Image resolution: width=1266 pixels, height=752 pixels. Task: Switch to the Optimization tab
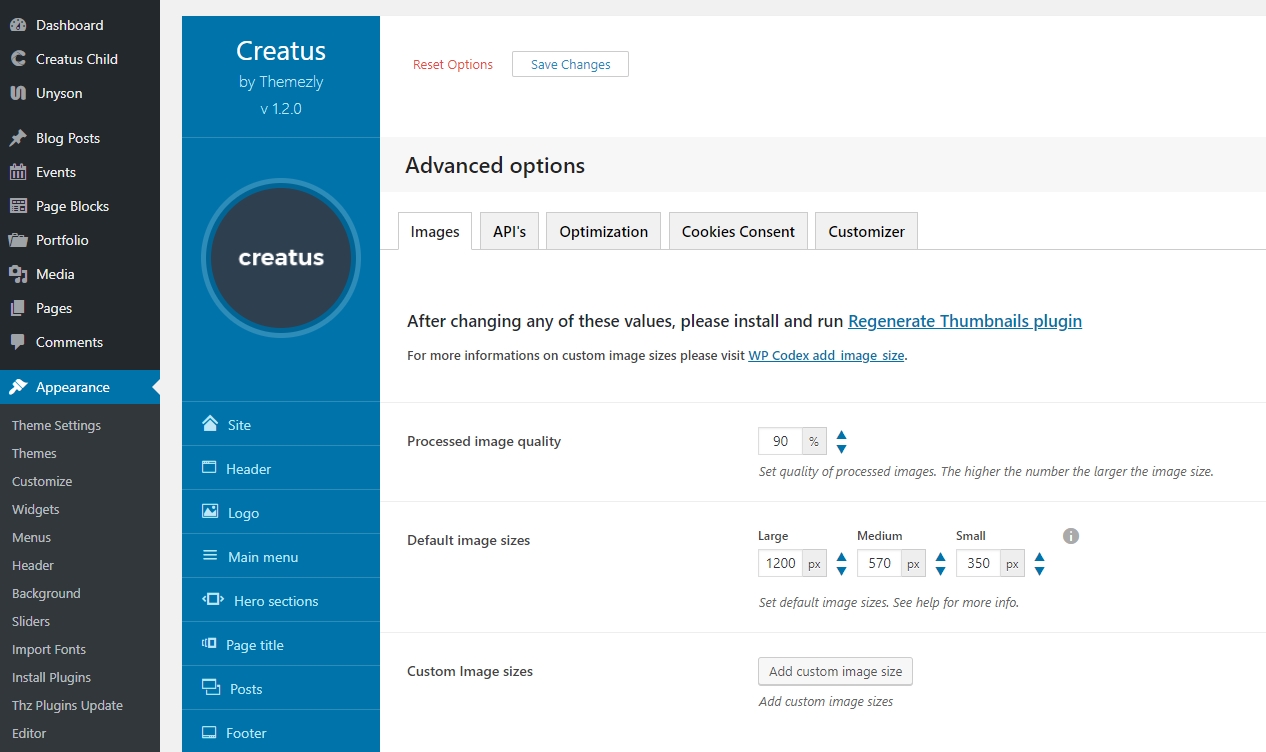tap(603, 231)
